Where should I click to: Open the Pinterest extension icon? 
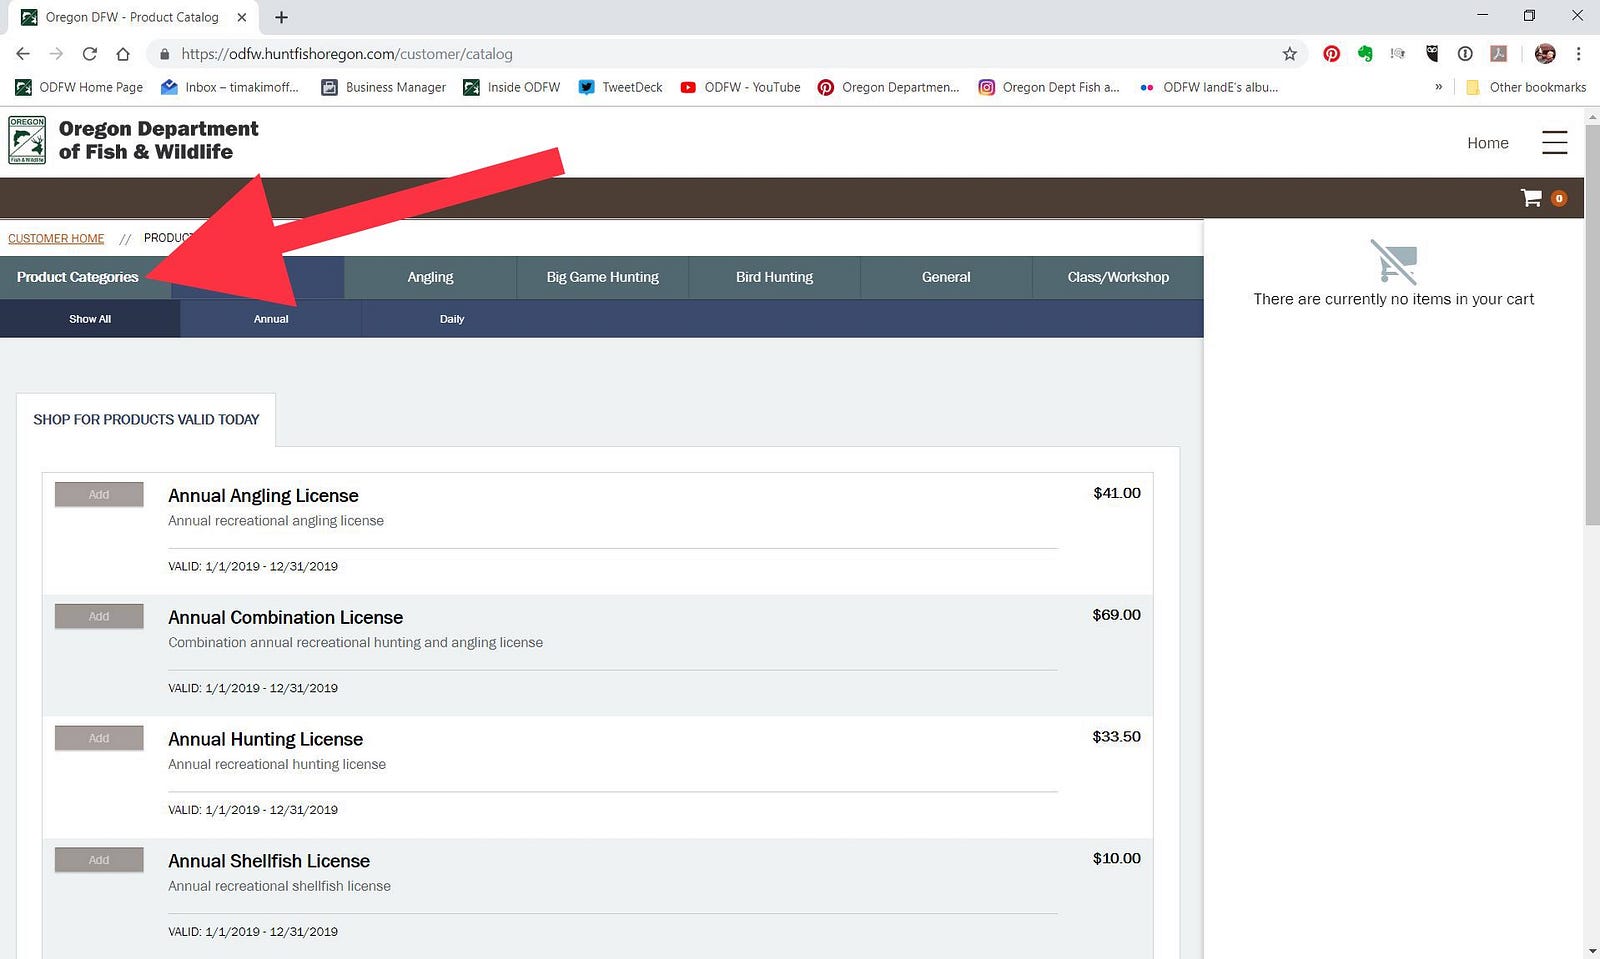[1331, 54]
